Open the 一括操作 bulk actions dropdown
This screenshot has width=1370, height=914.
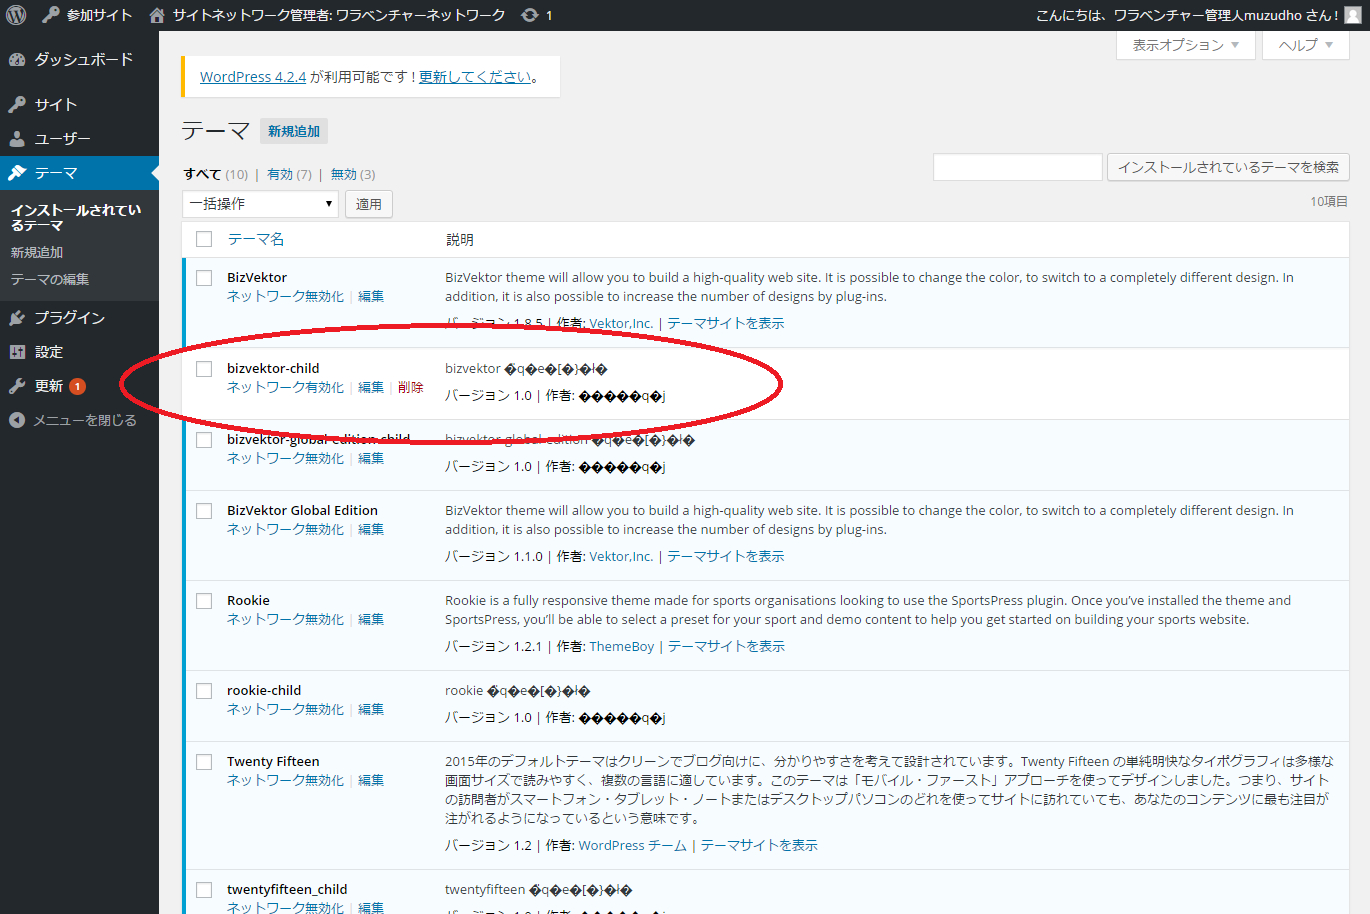(260, 204)
